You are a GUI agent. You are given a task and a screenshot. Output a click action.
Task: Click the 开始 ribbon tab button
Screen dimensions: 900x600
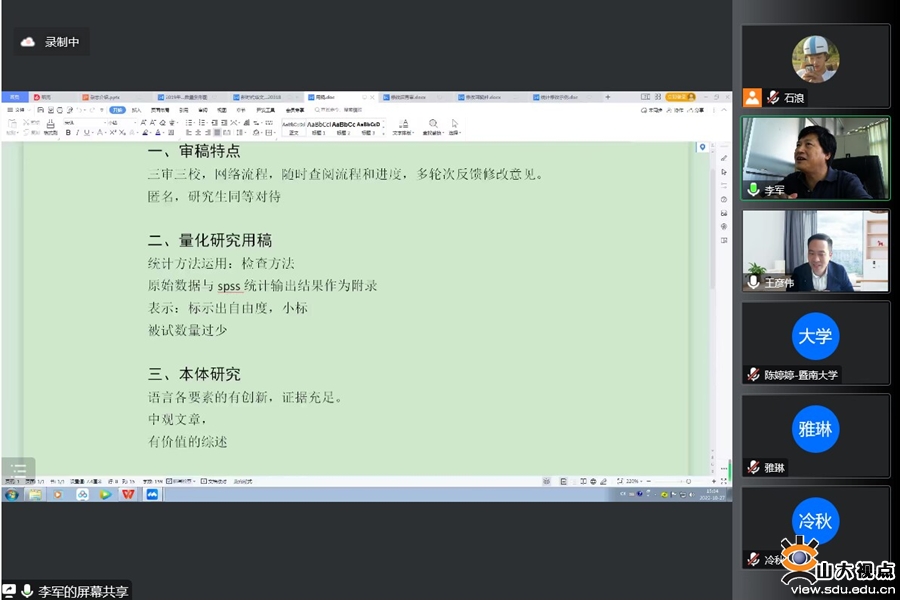(x=117, y=110)
